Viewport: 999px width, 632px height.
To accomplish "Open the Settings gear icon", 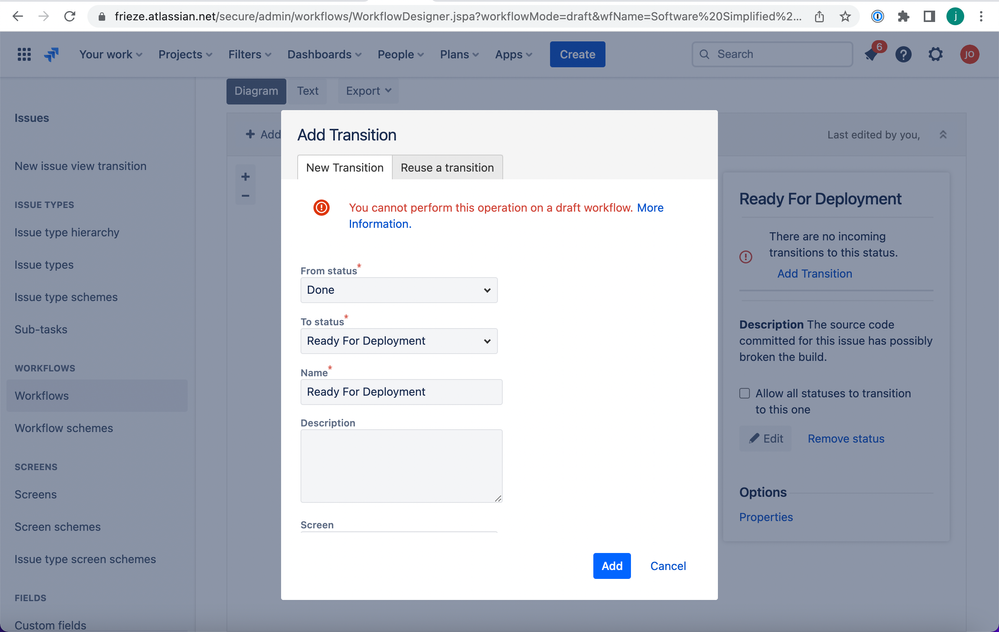I will (x=935, y=55).
